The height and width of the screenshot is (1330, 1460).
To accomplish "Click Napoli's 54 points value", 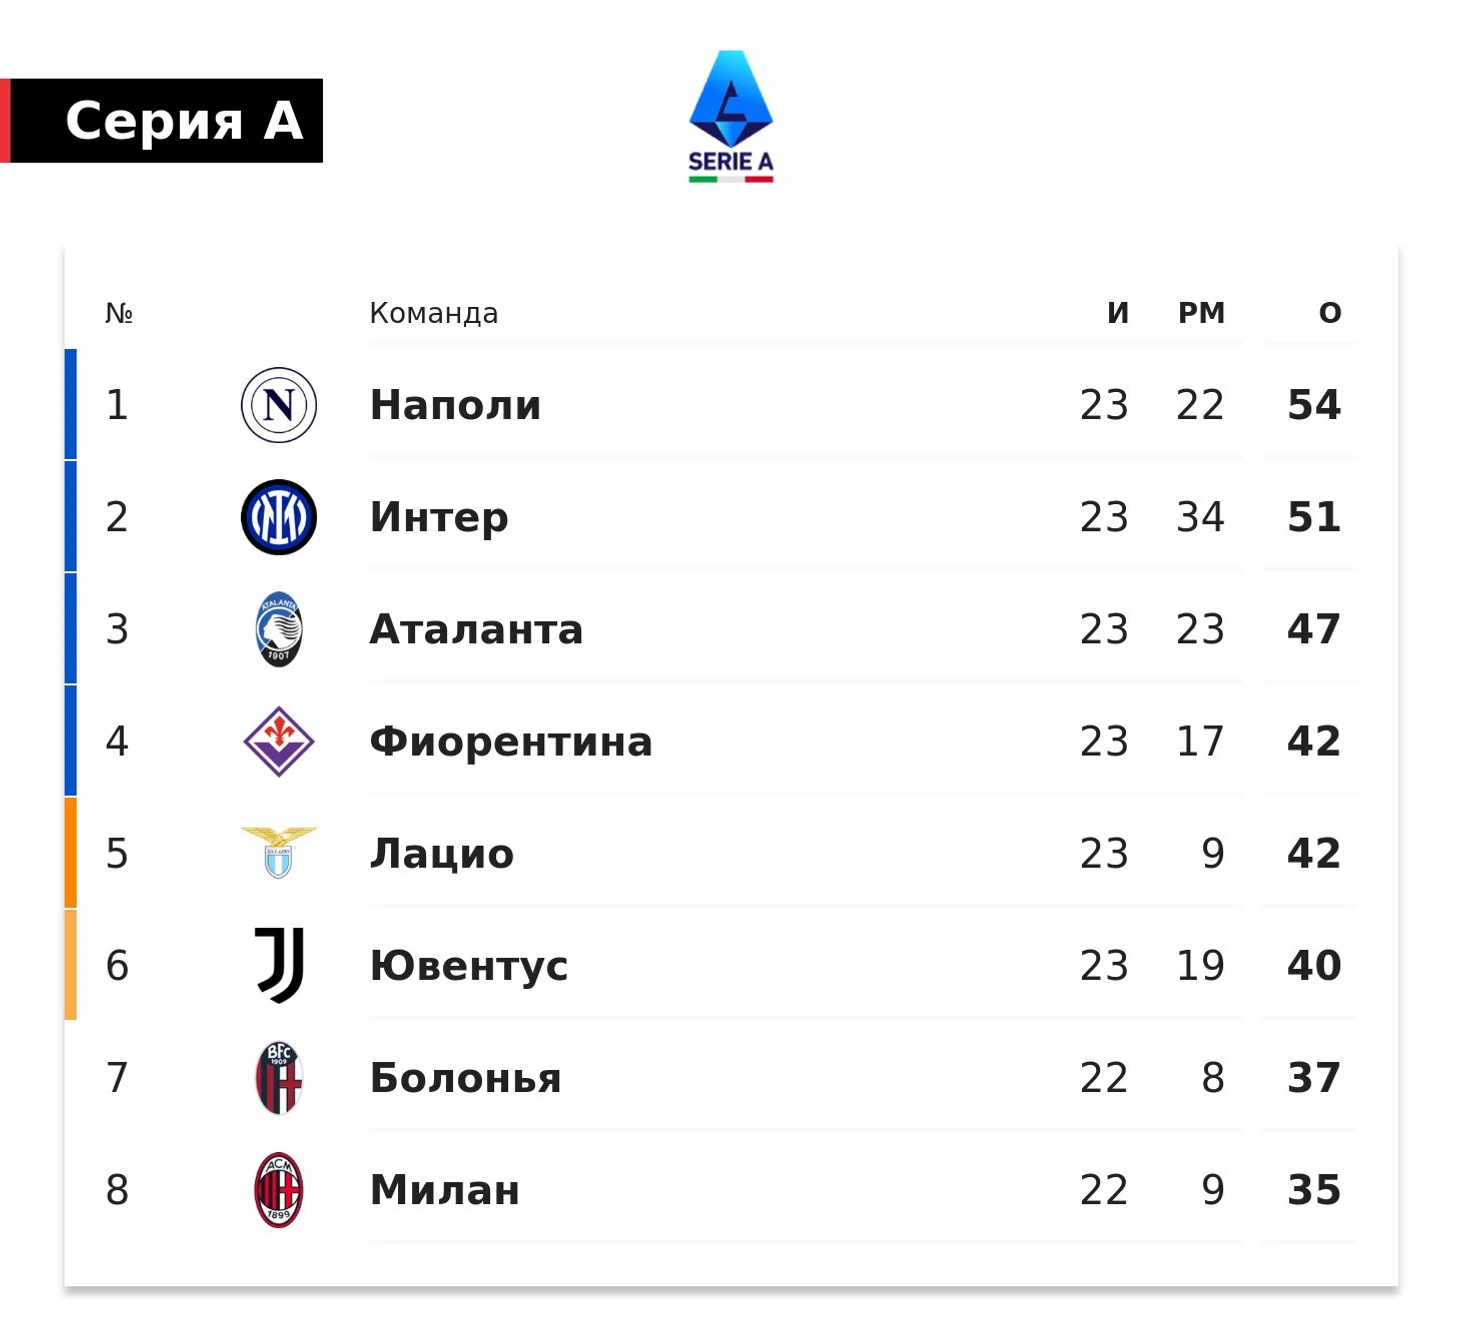I will coord(1314,405).
